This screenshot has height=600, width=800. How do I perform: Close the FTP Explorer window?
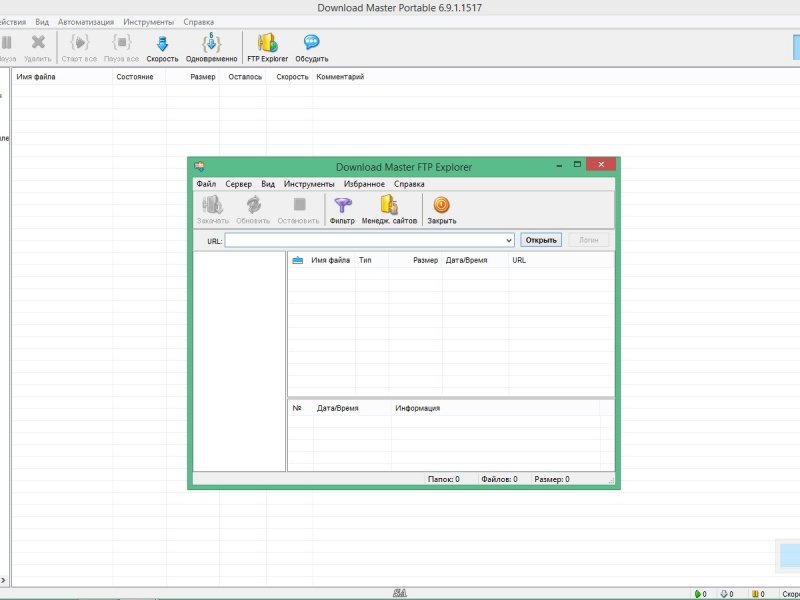click(x=601, y=164)
